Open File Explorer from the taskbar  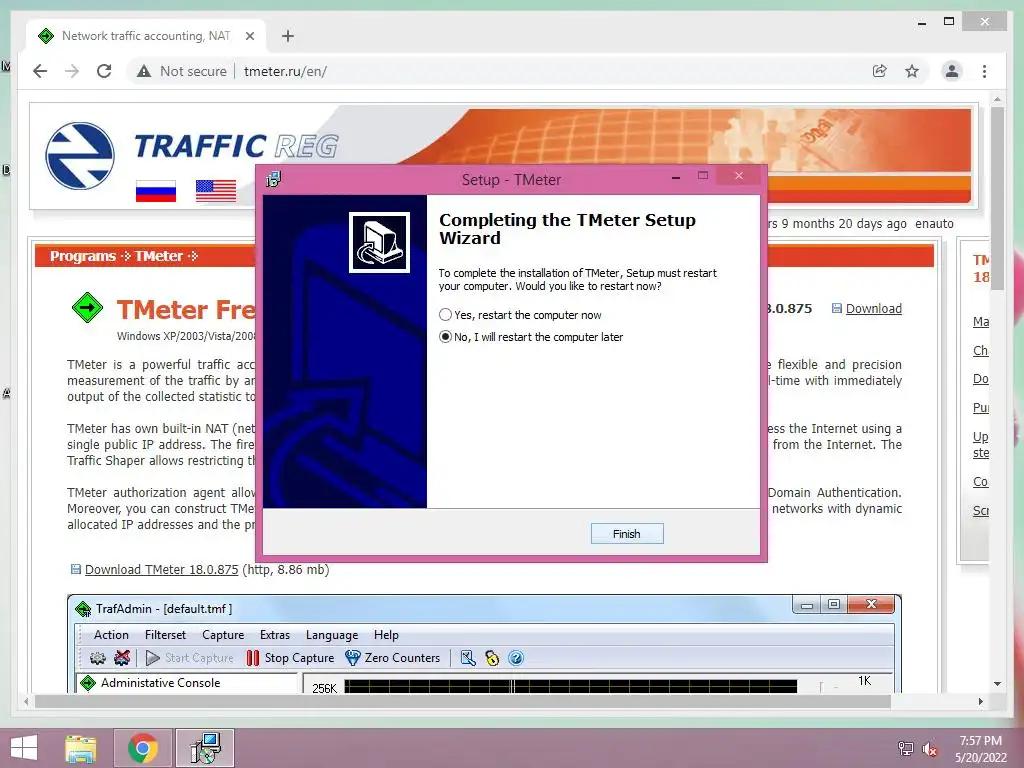pos(81,748)
